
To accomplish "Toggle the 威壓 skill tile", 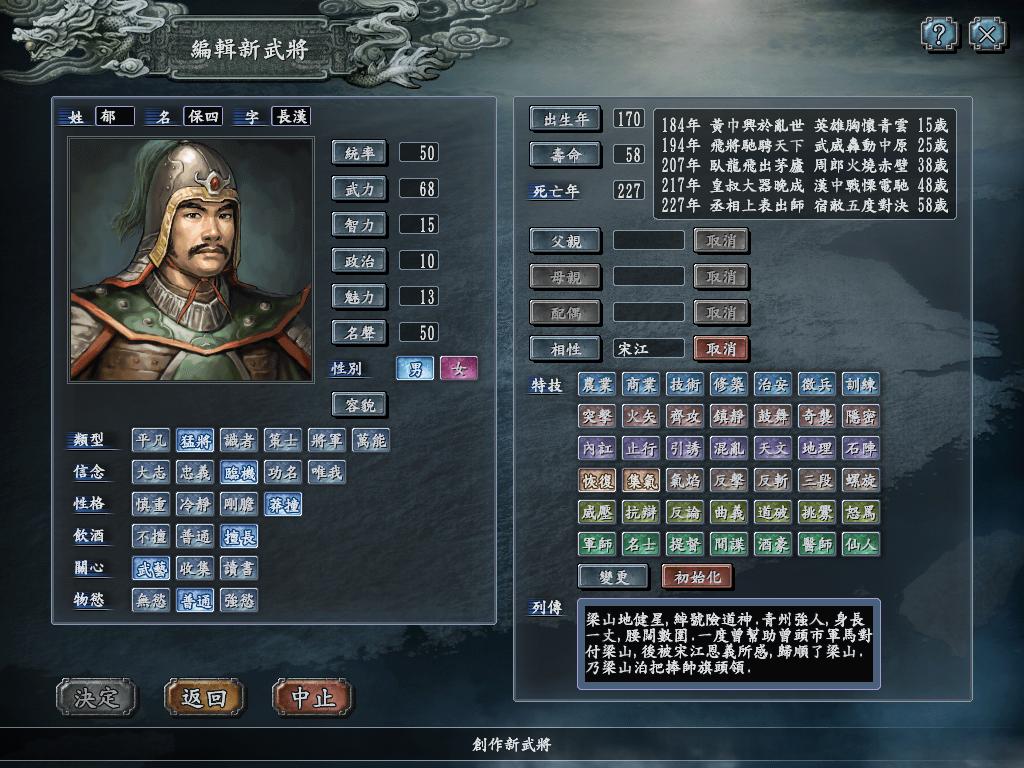I will pyautogui.click(x=597, y=512).
